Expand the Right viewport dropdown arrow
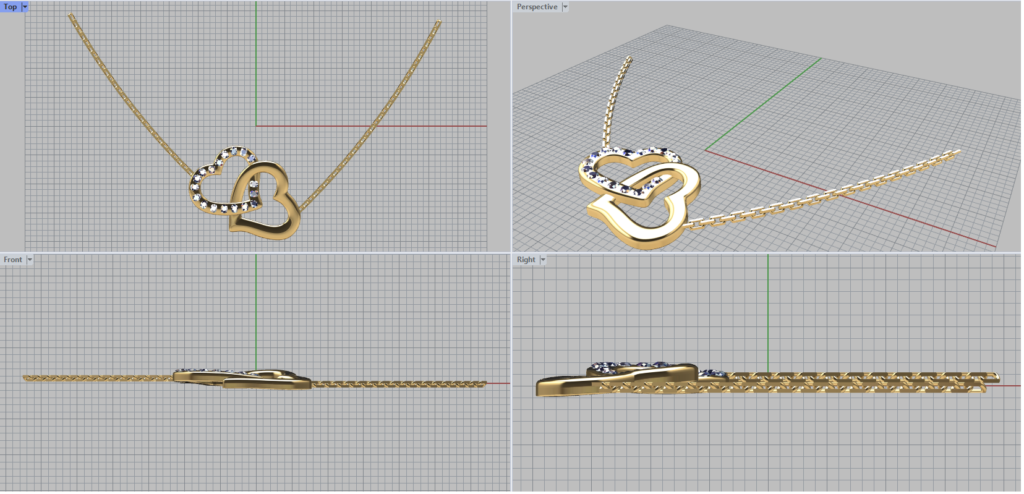This screenshot has width=1024, height=494. tap(543, 260)
